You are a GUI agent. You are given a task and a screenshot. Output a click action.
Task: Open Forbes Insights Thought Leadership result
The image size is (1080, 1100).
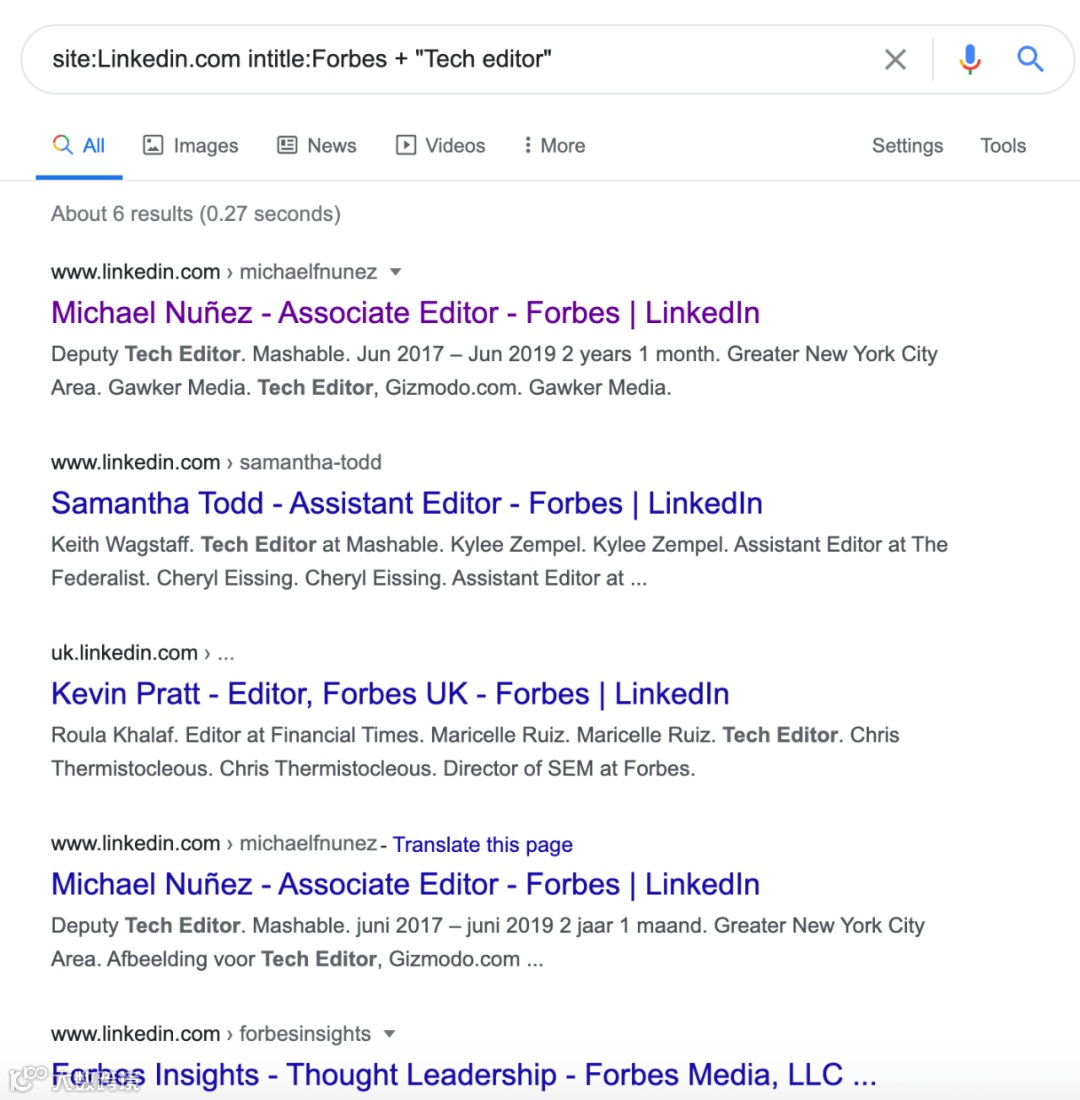(x=463, y=1075)
